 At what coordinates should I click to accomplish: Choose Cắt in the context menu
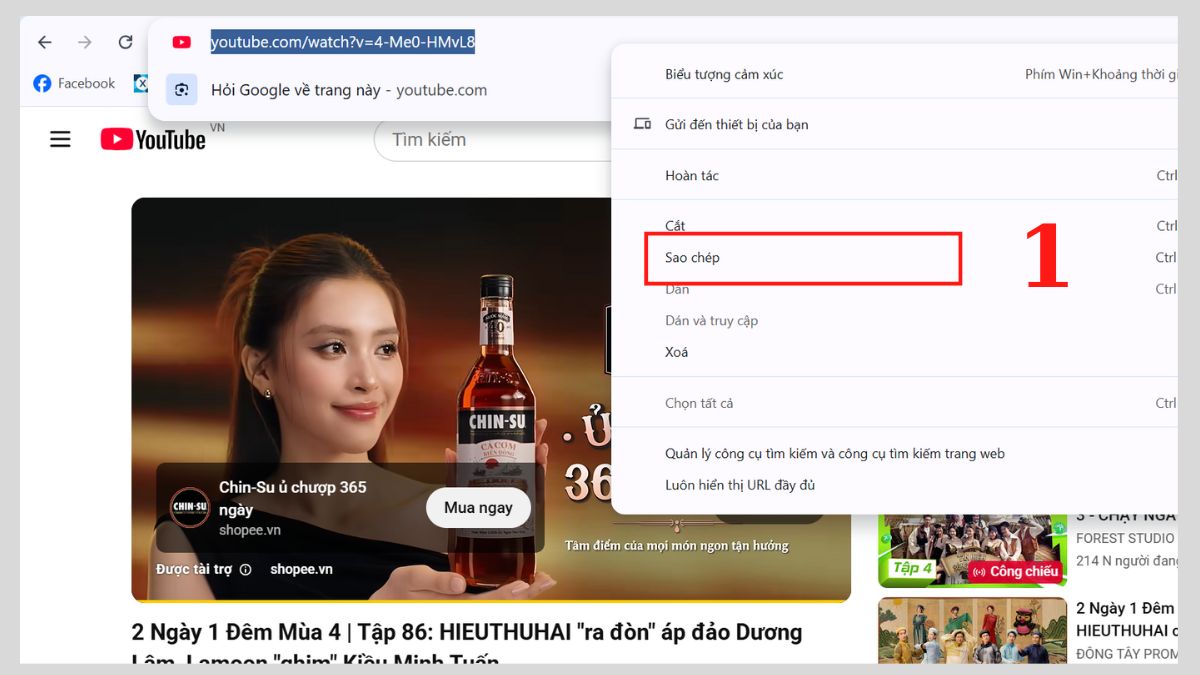(x=675, y=226)
